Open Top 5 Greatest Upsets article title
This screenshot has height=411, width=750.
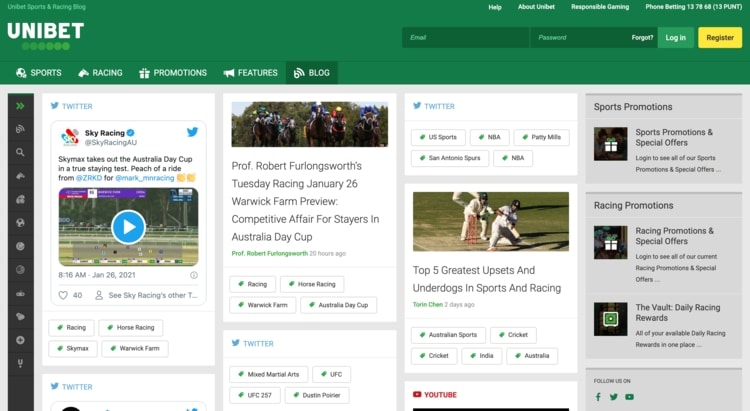click(x=487, y=279)
